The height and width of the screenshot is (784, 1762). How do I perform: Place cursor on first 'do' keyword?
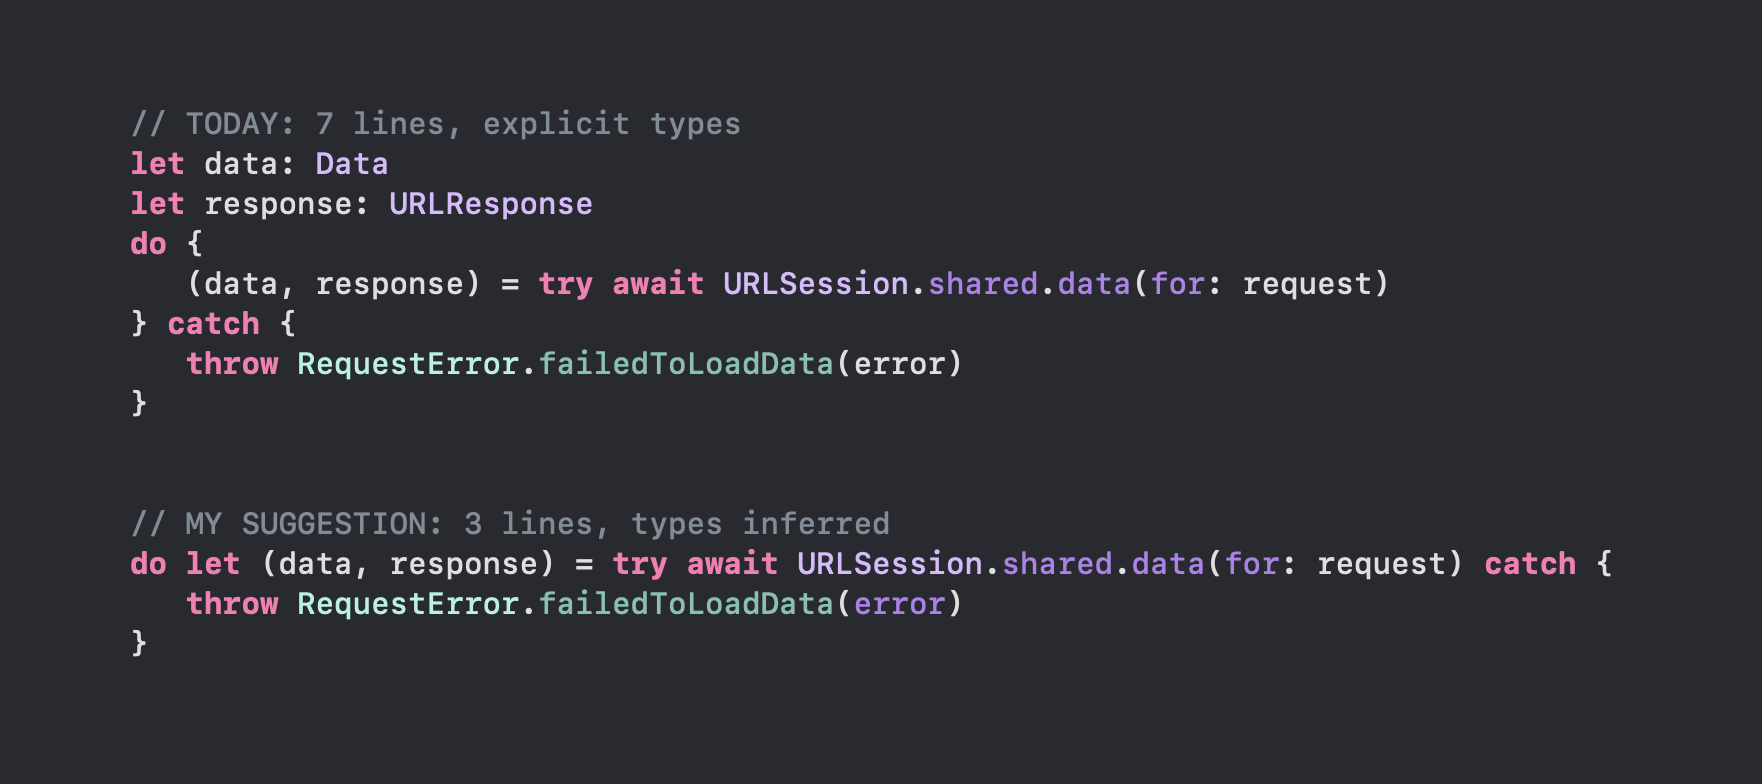tap(149, 244)
